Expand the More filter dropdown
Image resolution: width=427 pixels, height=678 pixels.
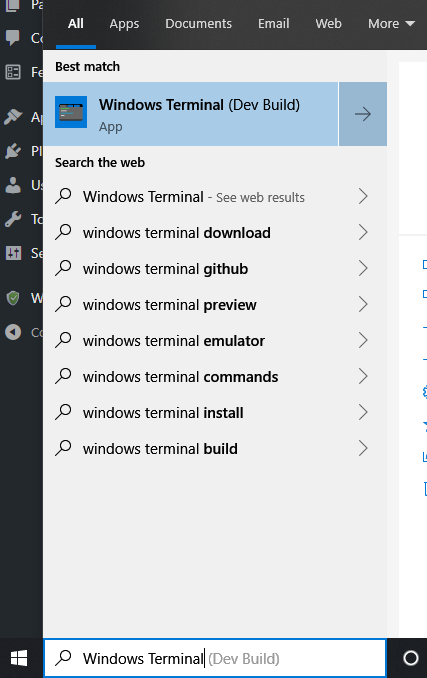(391, 23)
